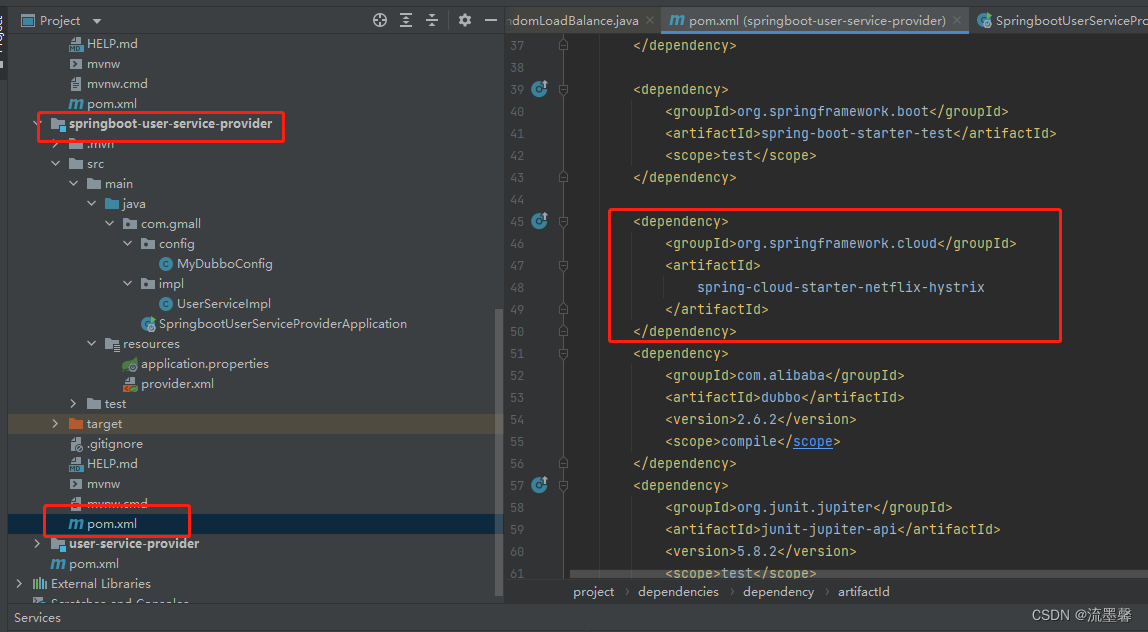
Task: Click 'project' in breadcrumb bar
Action: point(594,592)
